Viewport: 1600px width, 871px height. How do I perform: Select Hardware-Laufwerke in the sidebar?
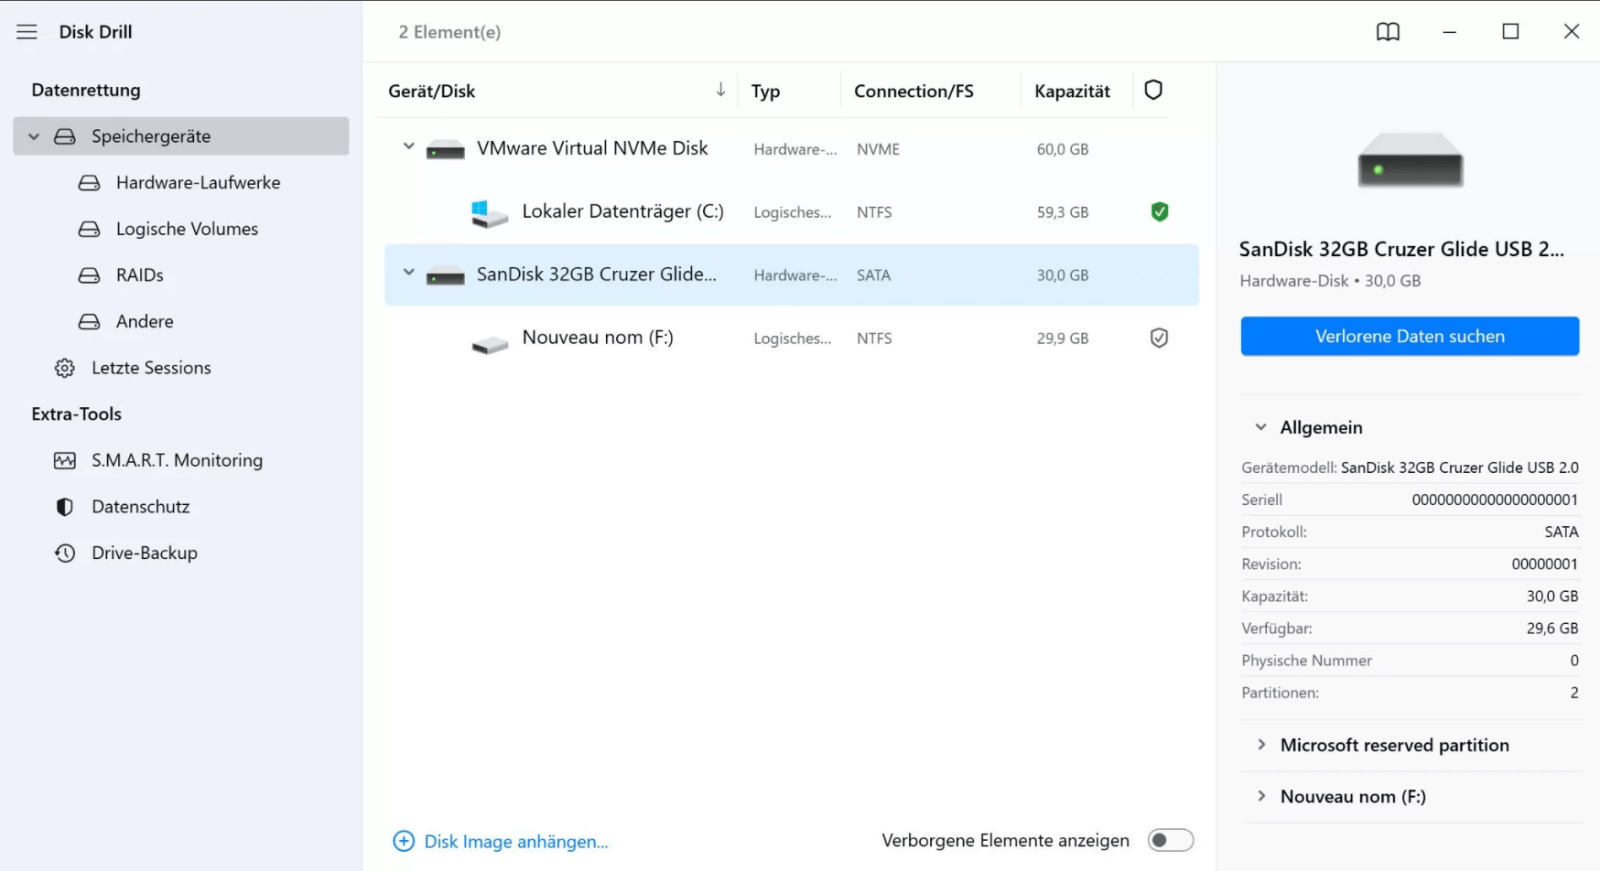pyautogui.click(x=198, y=183)
